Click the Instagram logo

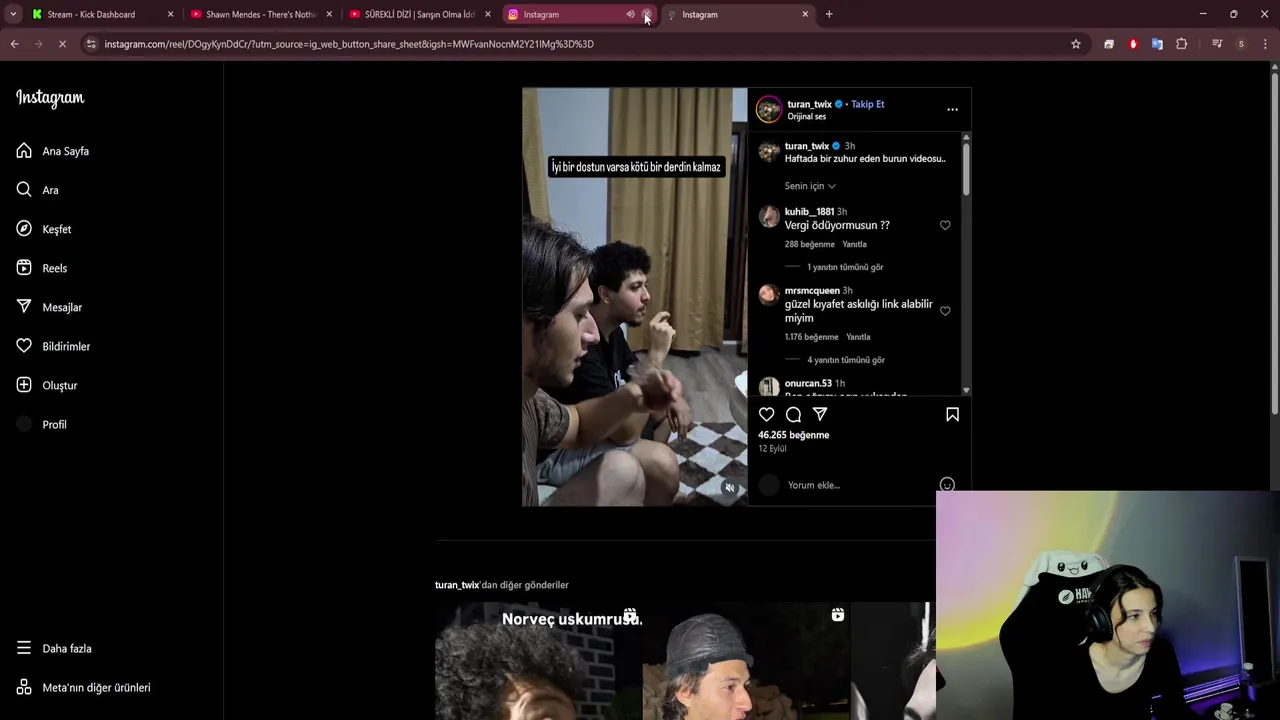[50, 98]
